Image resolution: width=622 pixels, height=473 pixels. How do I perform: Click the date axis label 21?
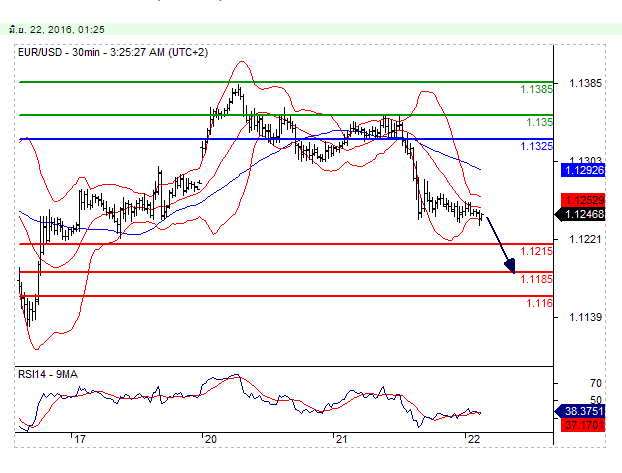(341, 439)
